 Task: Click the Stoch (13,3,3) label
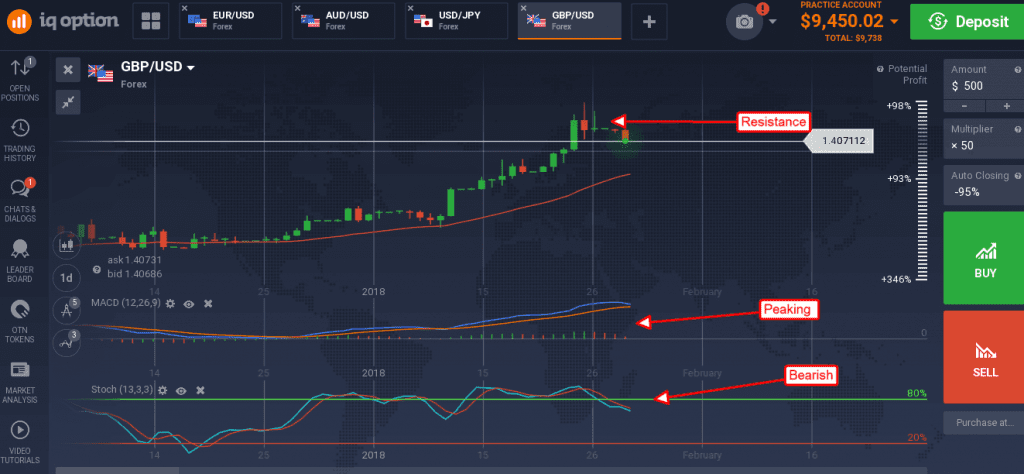[121, 390]
